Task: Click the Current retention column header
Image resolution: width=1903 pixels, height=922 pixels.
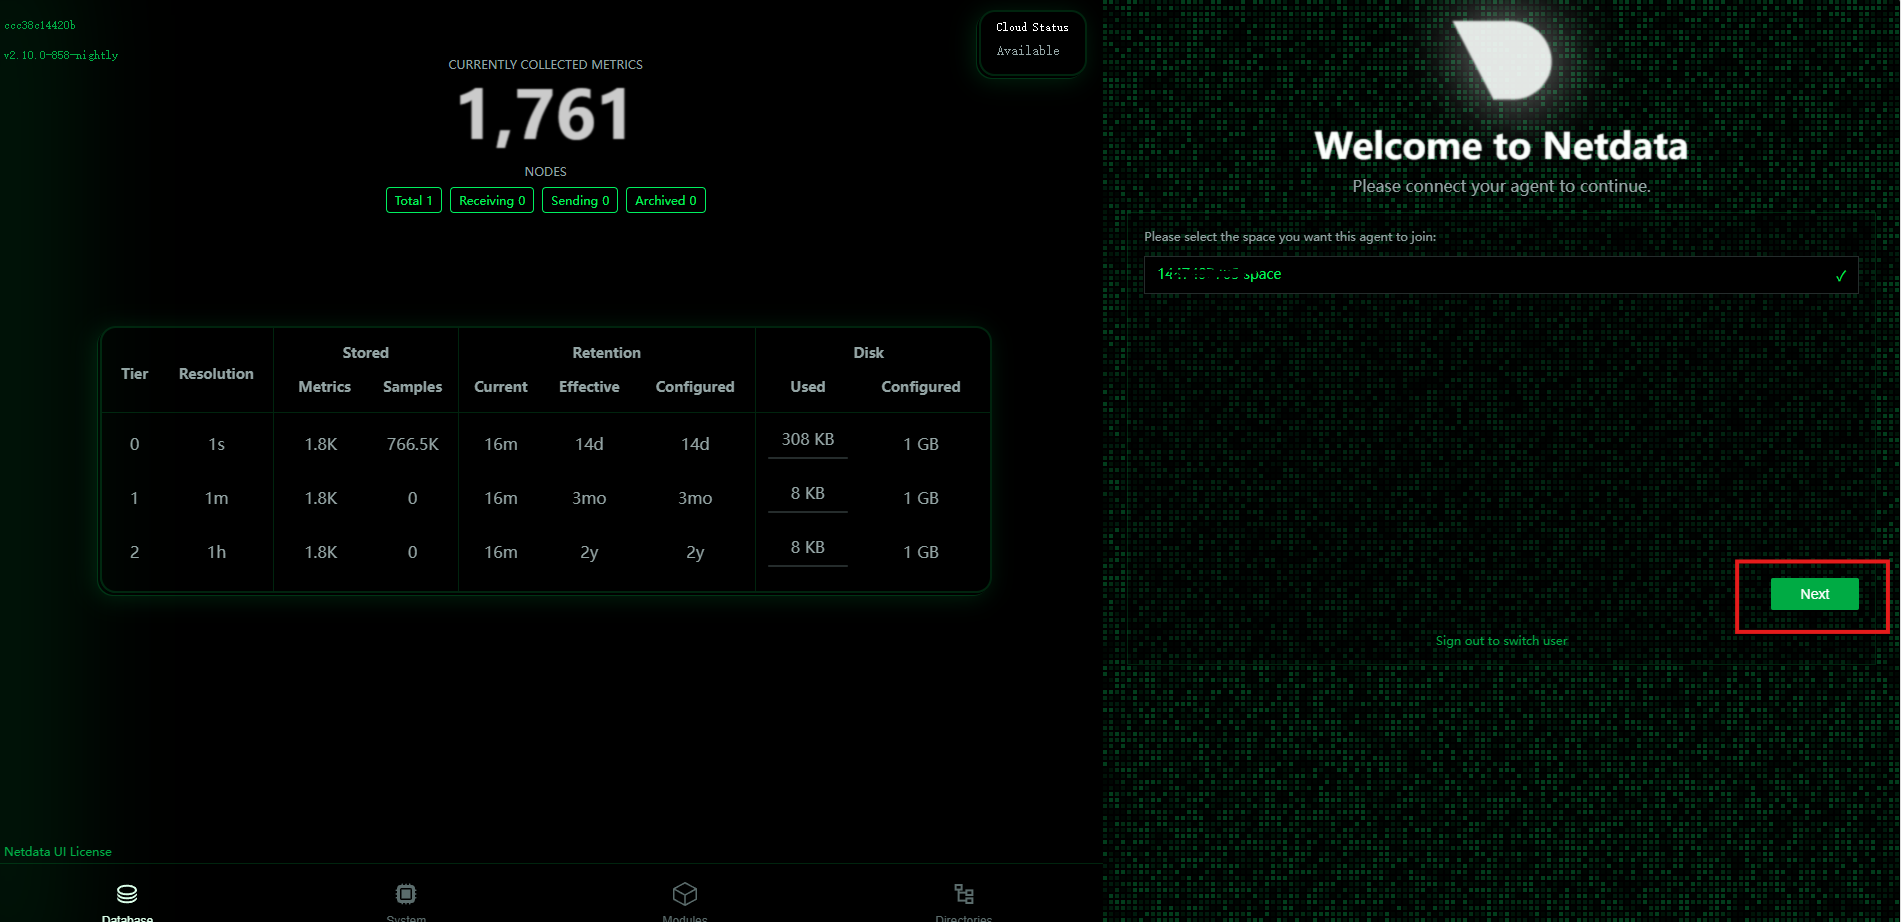Action: pos(501,387)
